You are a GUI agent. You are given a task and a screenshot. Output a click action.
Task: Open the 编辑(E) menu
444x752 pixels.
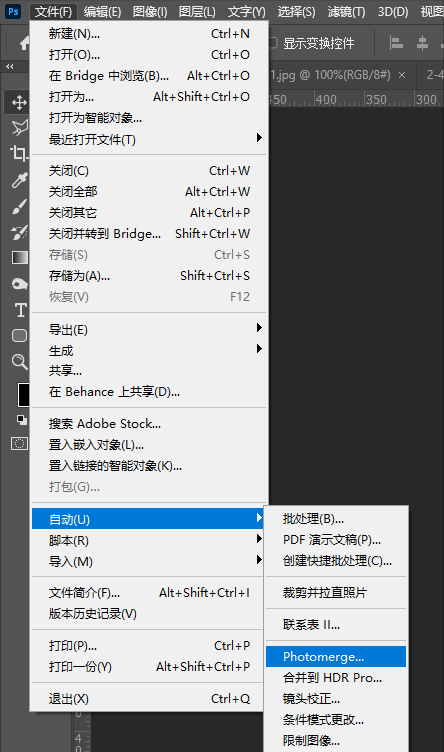click(x=102, y=11)
